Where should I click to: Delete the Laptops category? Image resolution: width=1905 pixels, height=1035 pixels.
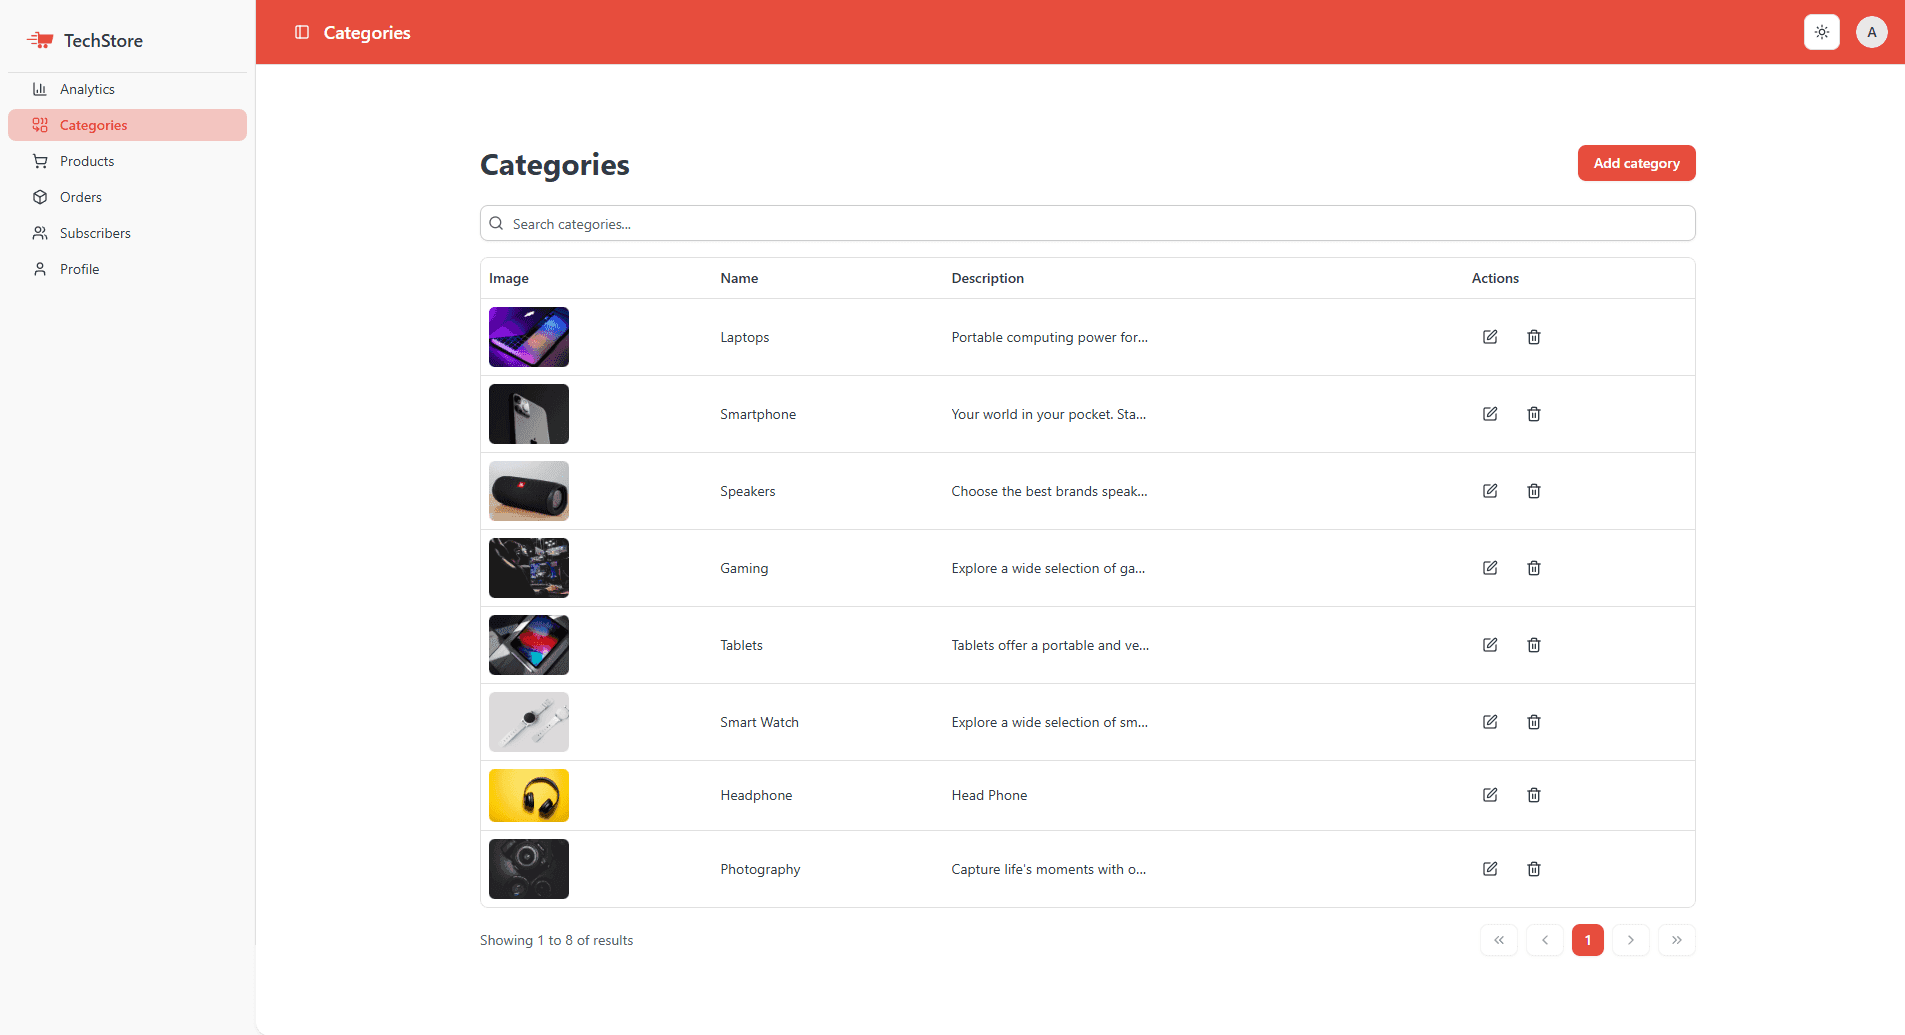[x=1534, y=337]
